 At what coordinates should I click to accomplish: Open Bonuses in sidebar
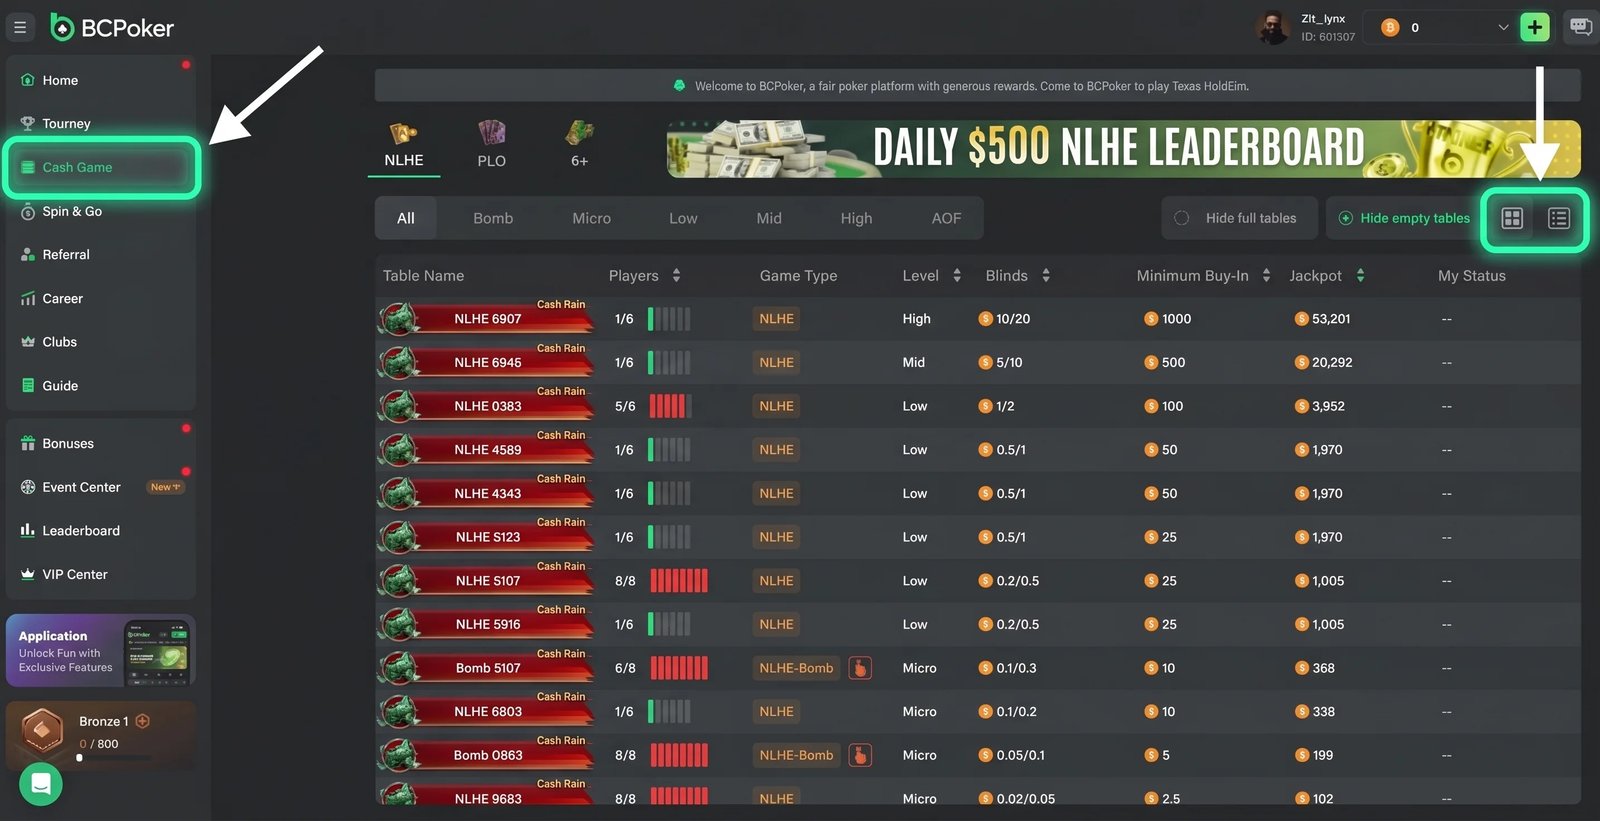click(100, 444)
